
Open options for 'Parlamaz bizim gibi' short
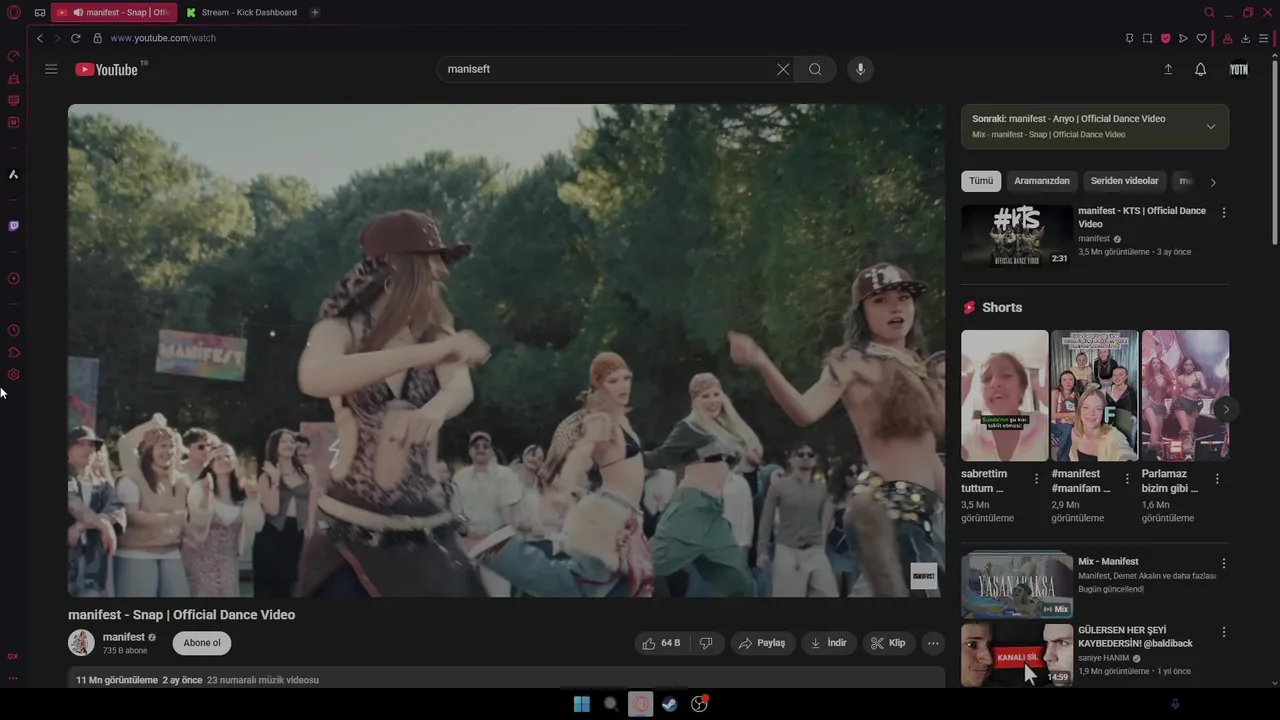(x=1217, y=479)
